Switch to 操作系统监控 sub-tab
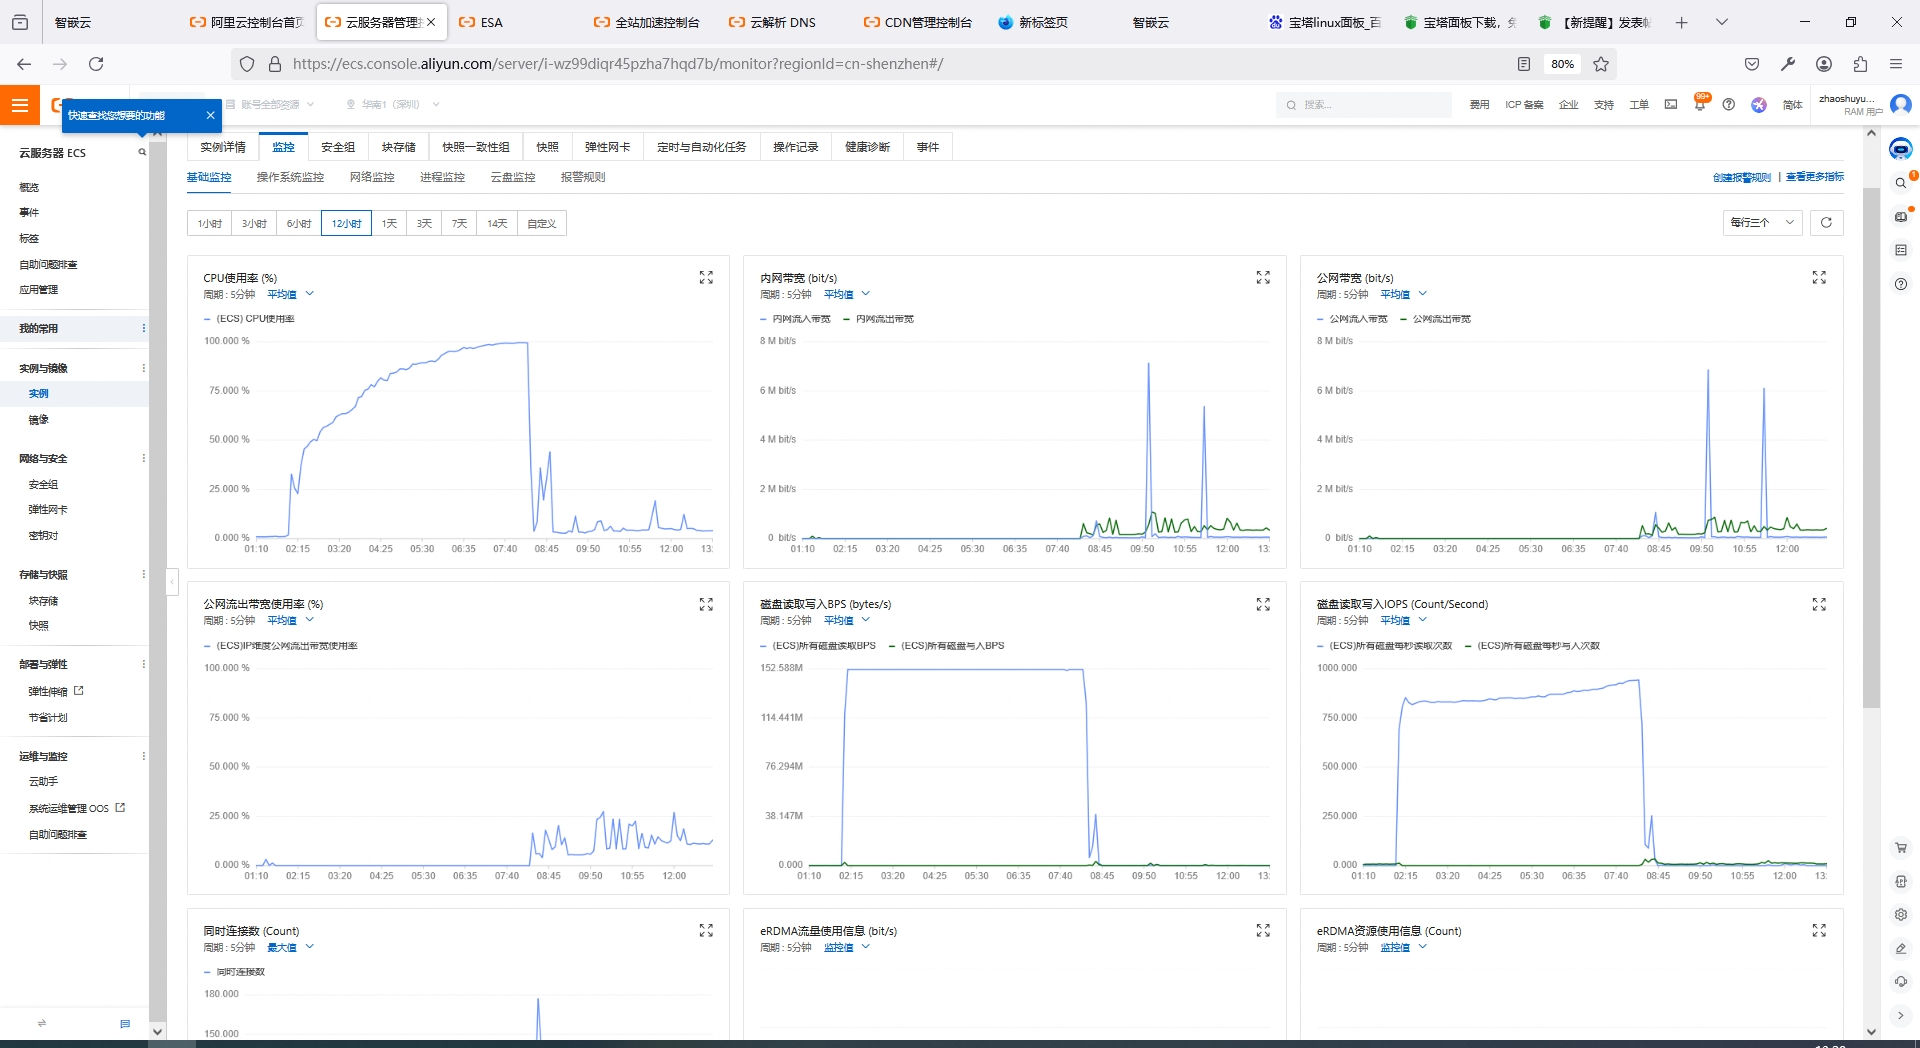The image size is (1920, 1048). (x=290, y=177)
